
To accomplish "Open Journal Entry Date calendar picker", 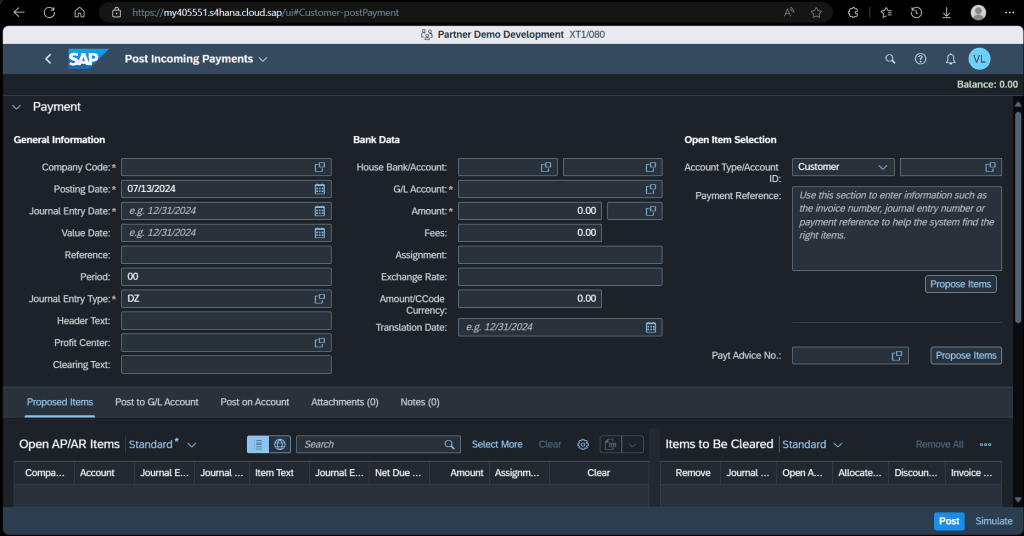I will (x=320, y=211).
